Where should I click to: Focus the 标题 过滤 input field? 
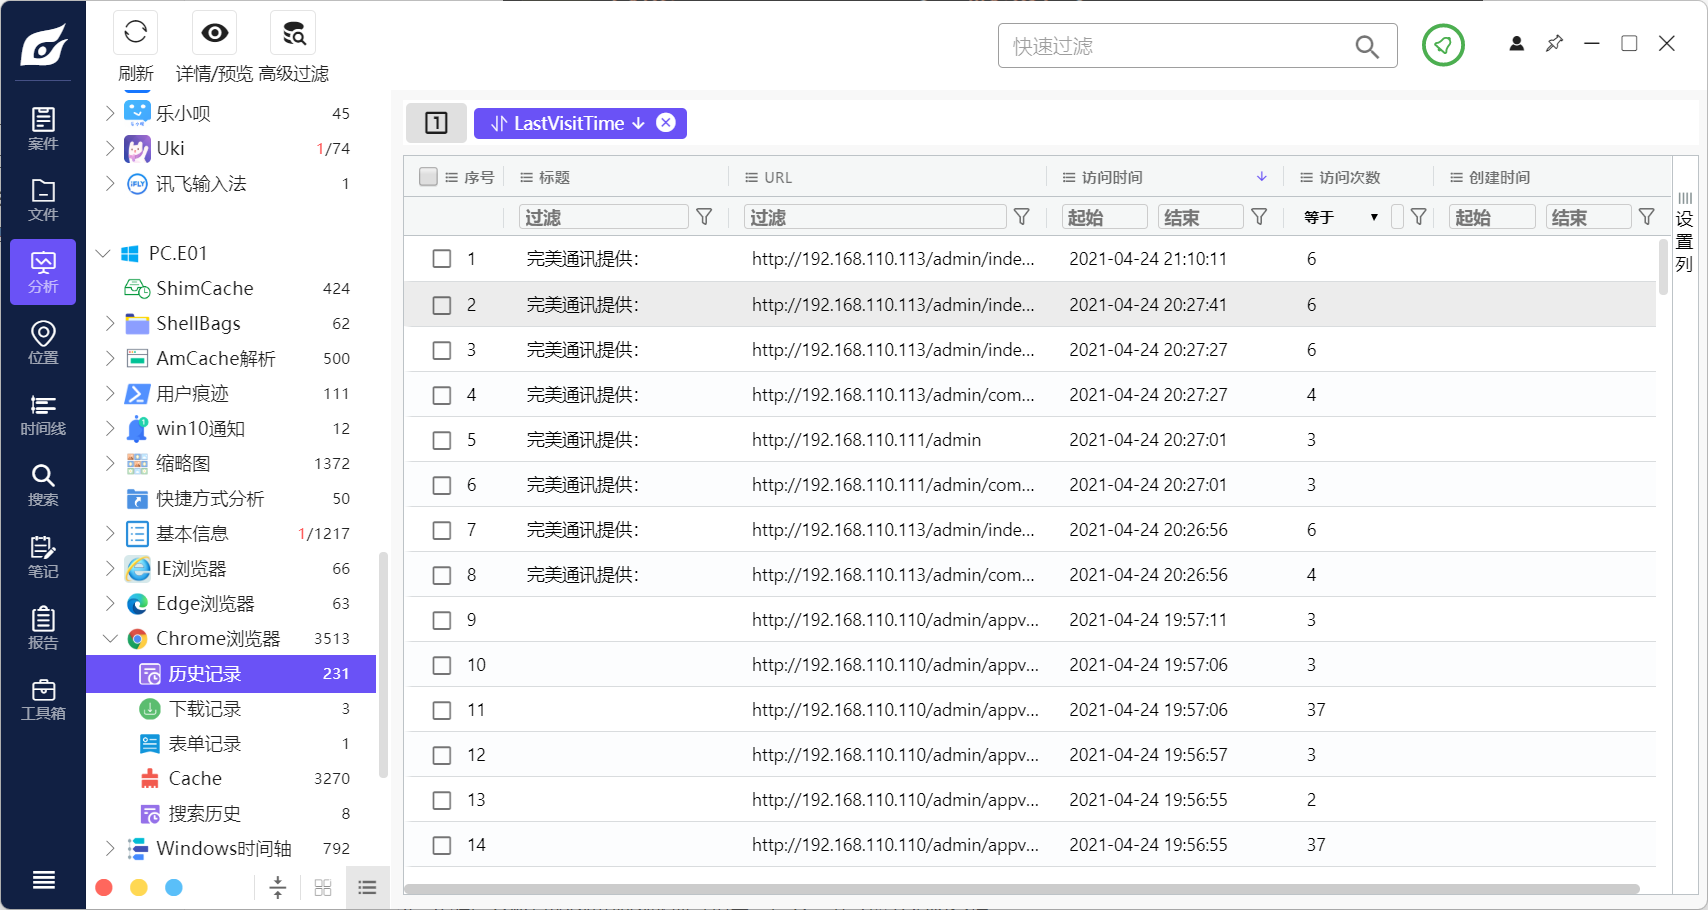(604, 217)
